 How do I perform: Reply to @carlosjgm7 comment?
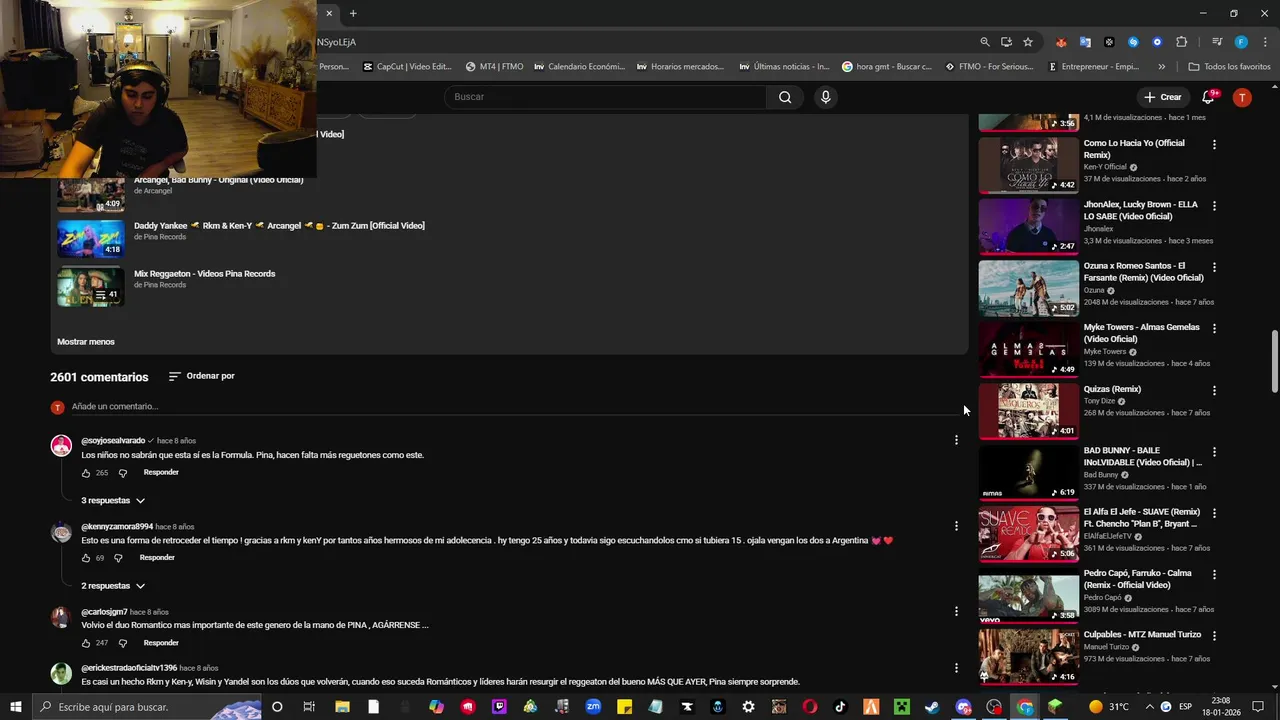[x=161, y=643]
